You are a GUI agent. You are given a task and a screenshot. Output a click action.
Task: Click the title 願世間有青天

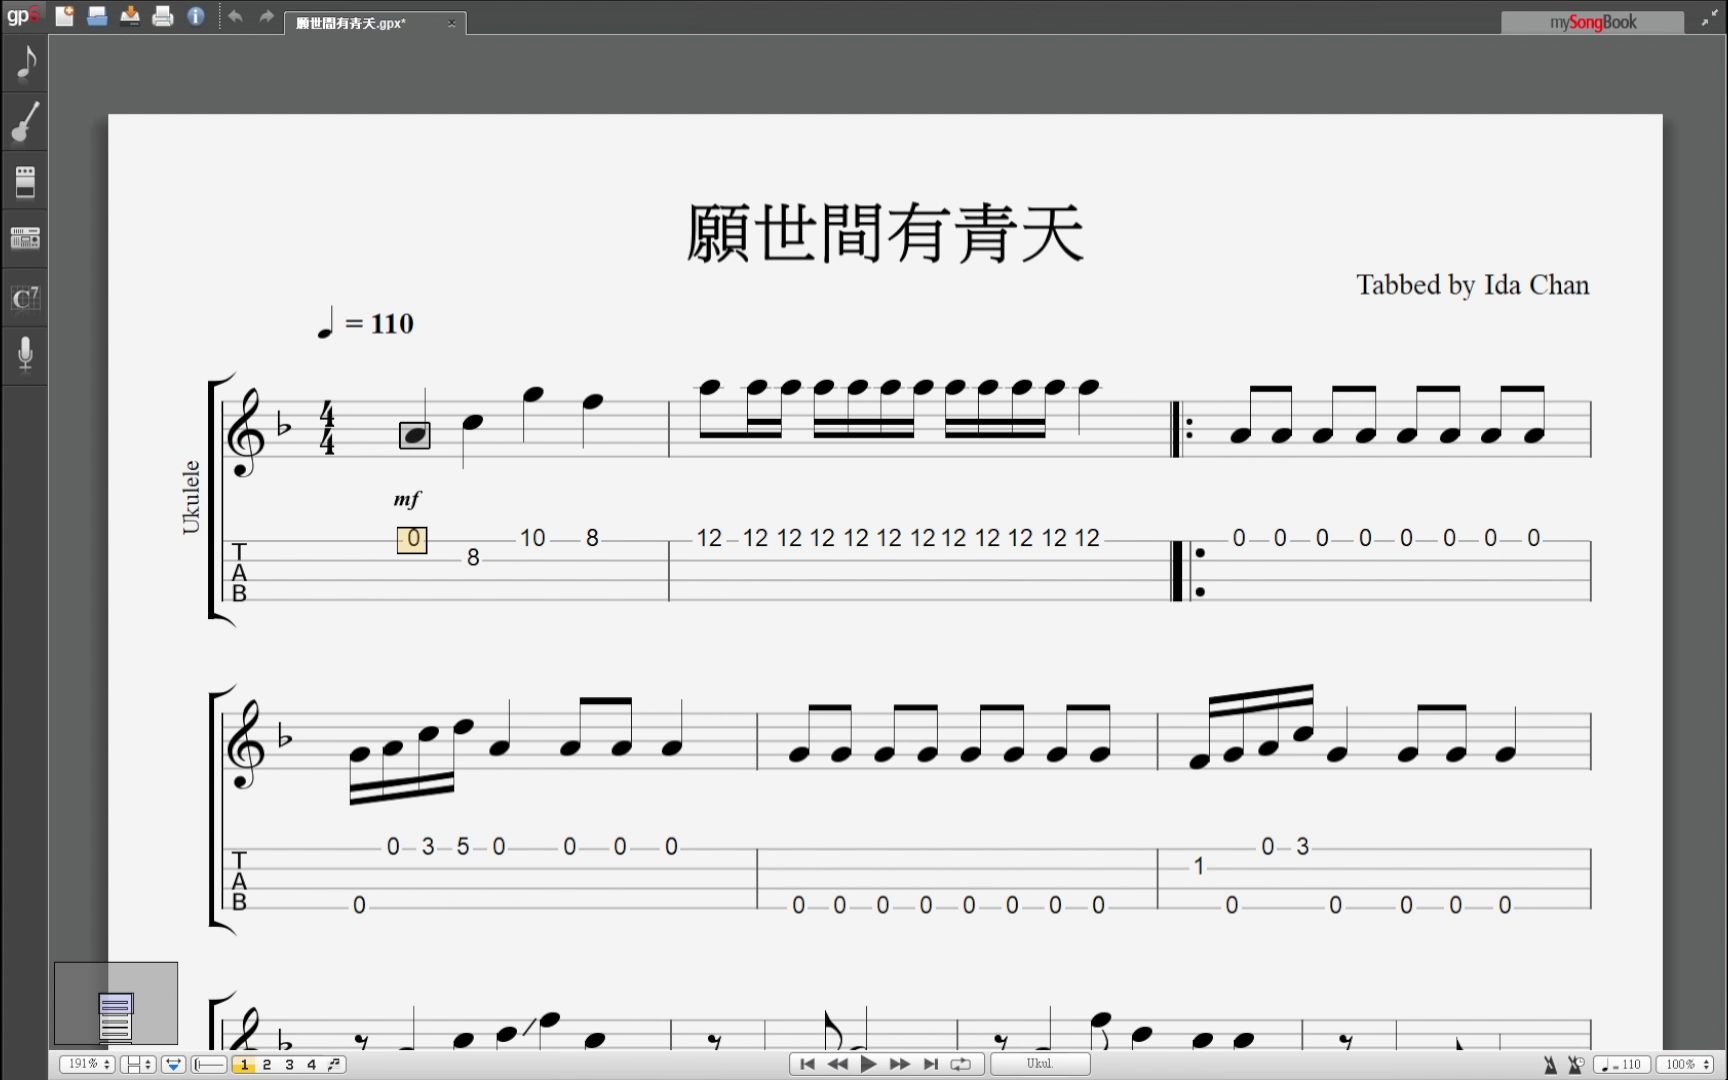[885, 233]
